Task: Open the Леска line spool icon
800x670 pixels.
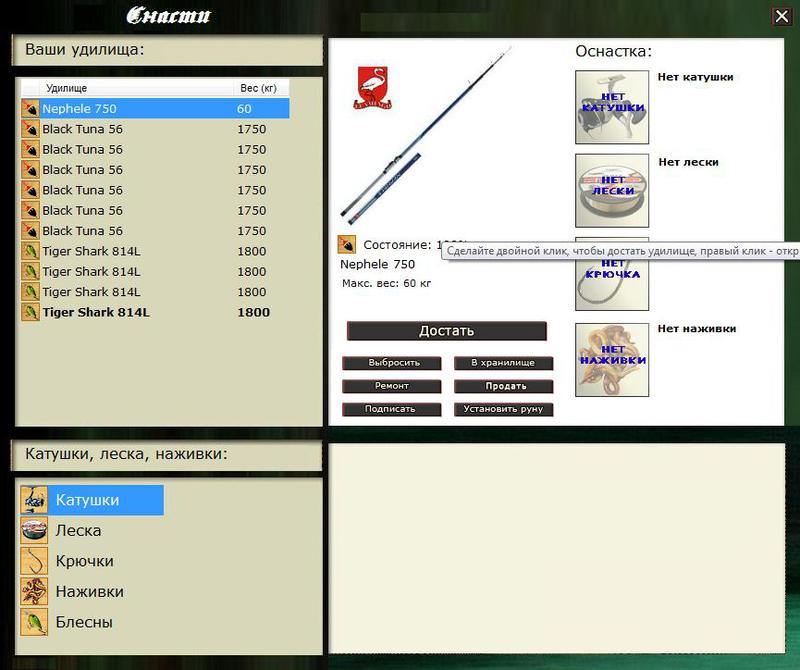Action: tap(34, 530)
